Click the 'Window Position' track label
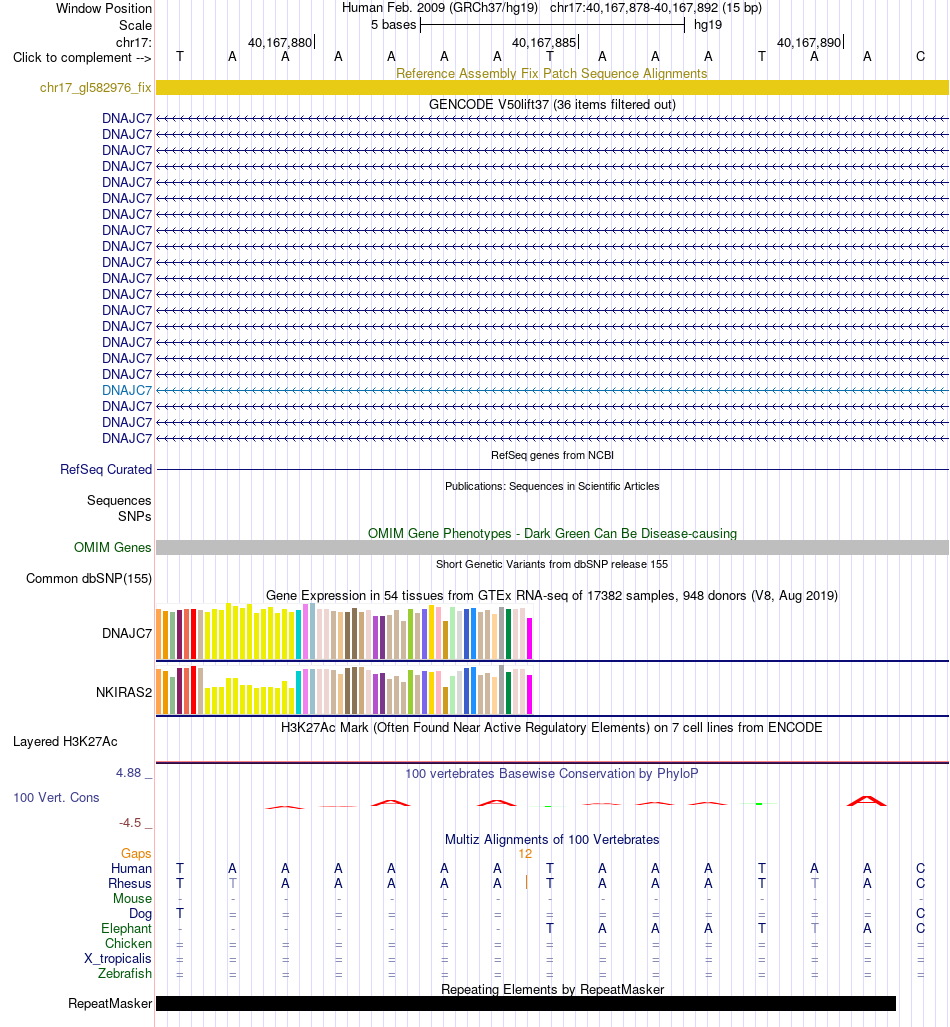The image size is (950, 1027). 104,9
